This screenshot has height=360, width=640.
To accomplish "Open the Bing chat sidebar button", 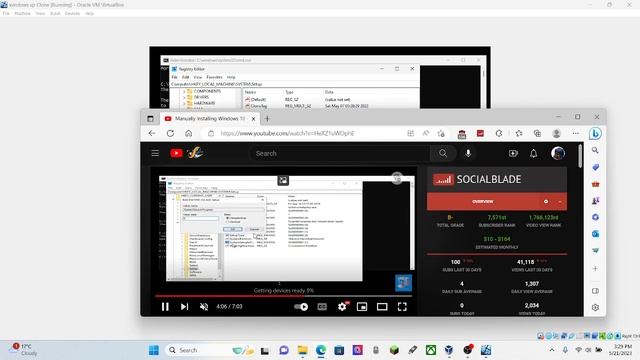I will pos(595,133).
